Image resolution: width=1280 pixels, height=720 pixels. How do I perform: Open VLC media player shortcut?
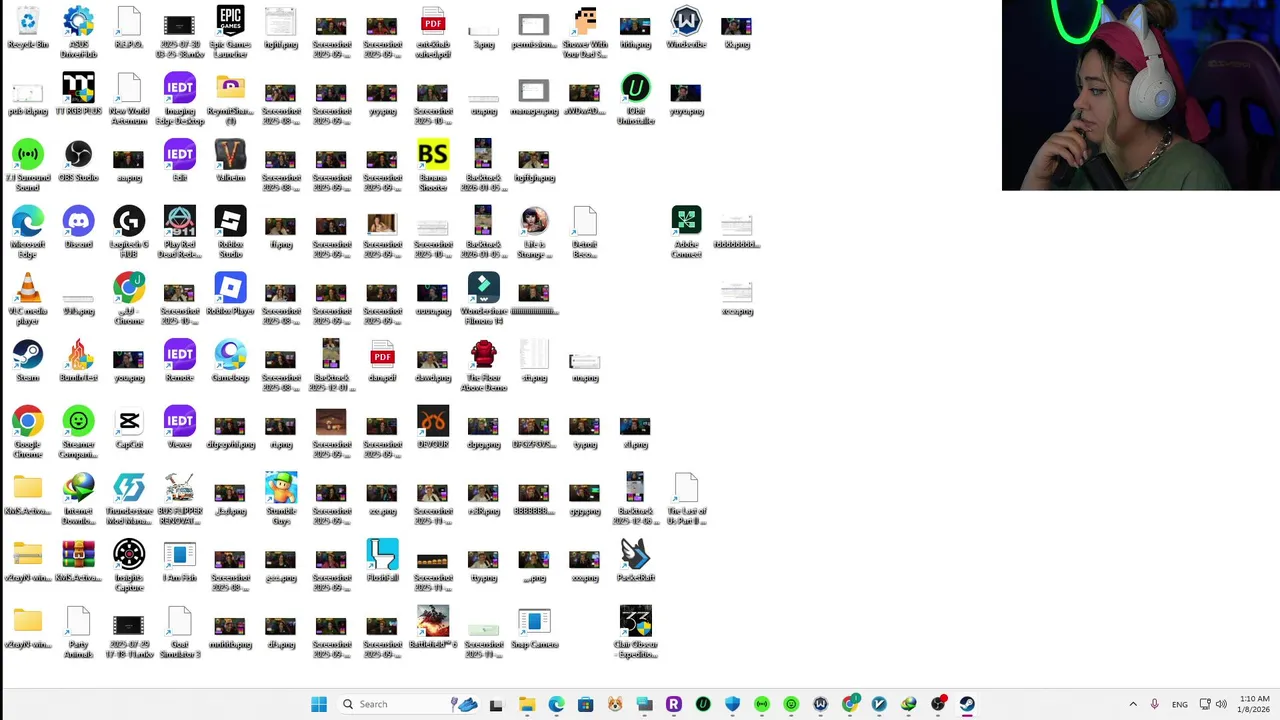tap(28, 299)
